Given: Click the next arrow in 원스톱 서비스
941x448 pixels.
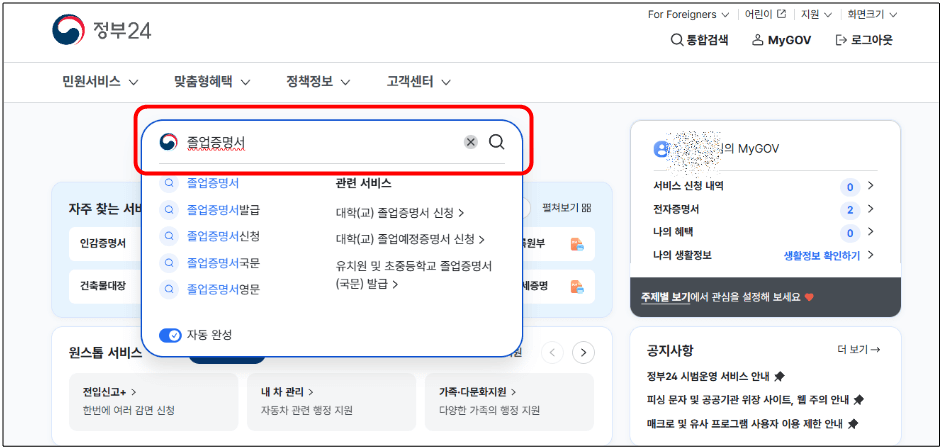Looking at the screenshot, I should tap(583, 352).
